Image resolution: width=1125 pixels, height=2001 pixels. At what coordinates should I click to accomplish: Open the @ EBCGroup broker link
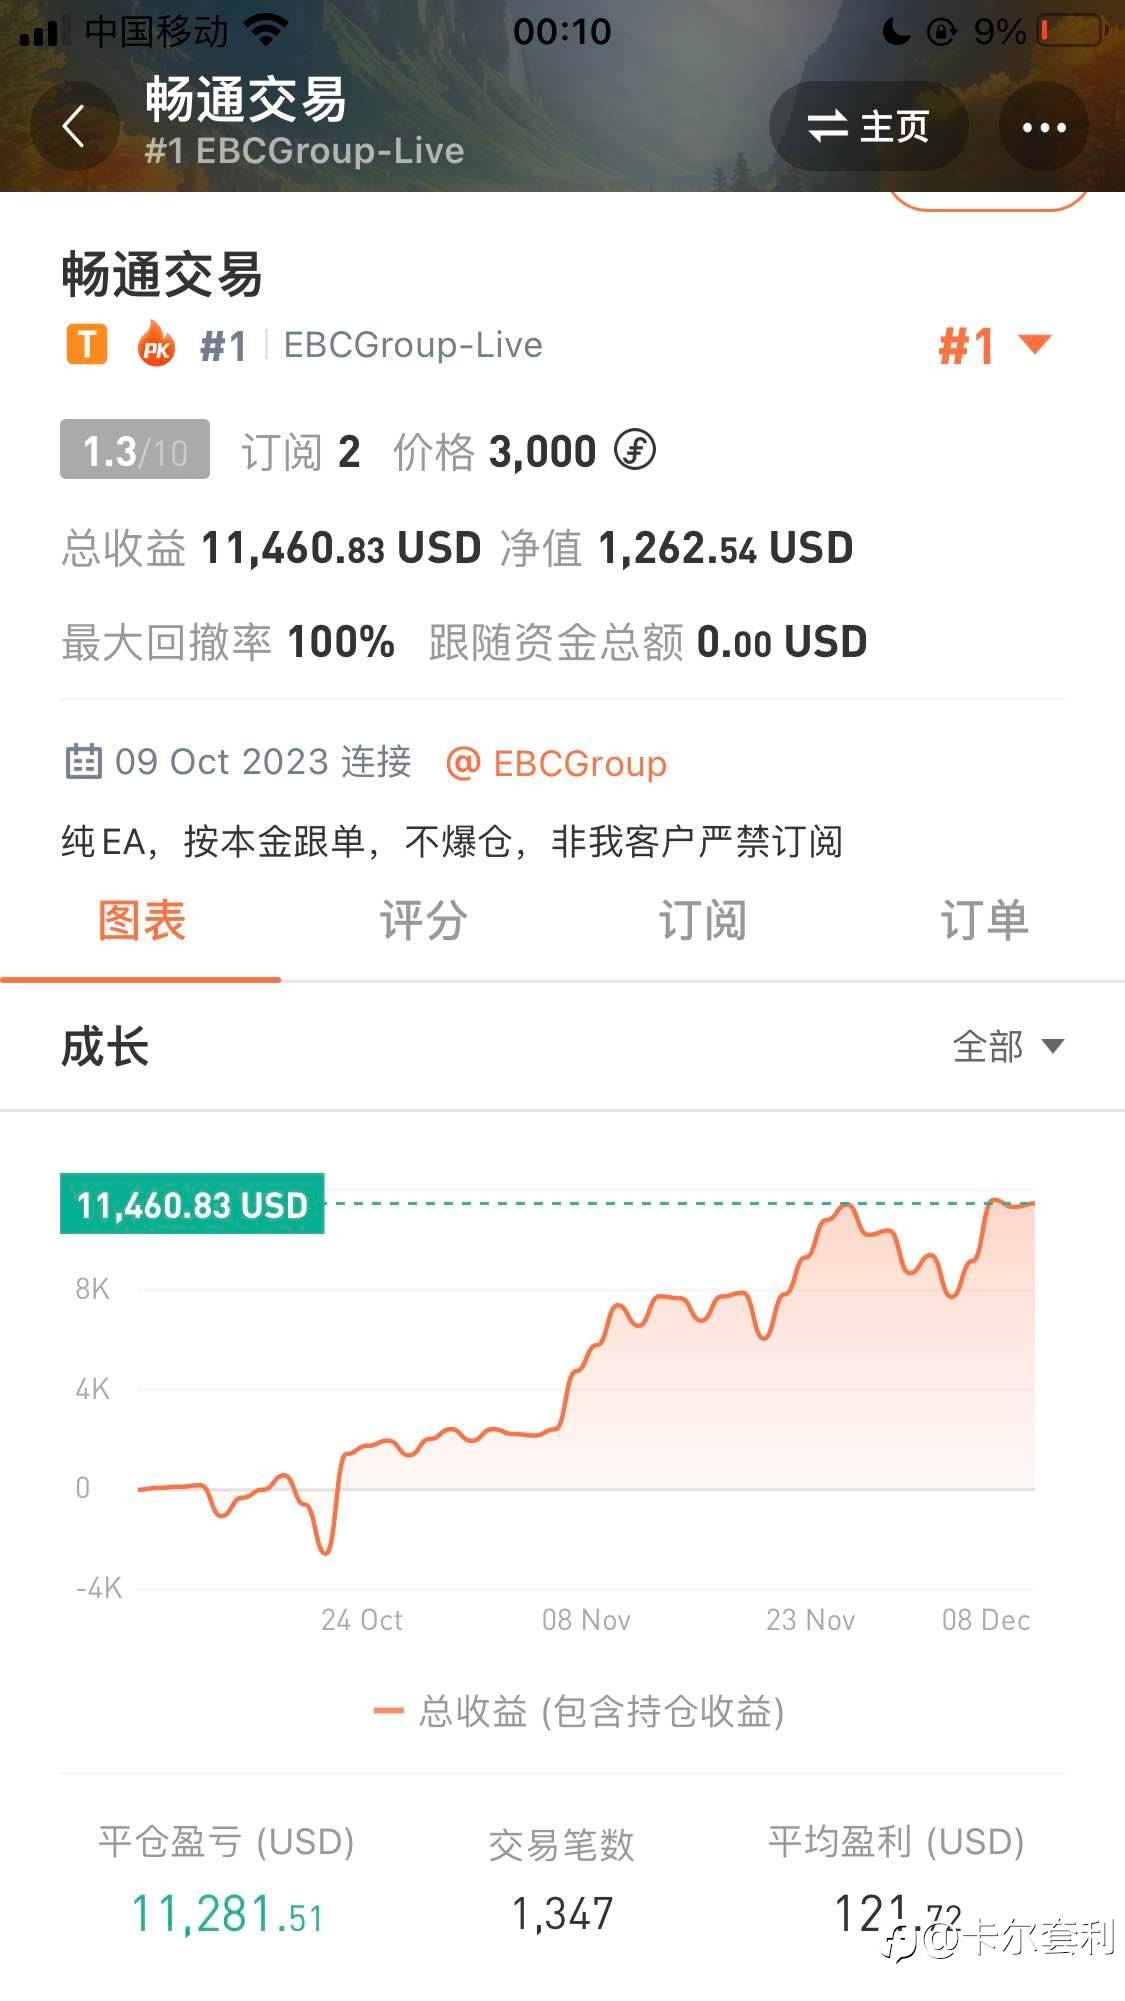click(557, 763)
